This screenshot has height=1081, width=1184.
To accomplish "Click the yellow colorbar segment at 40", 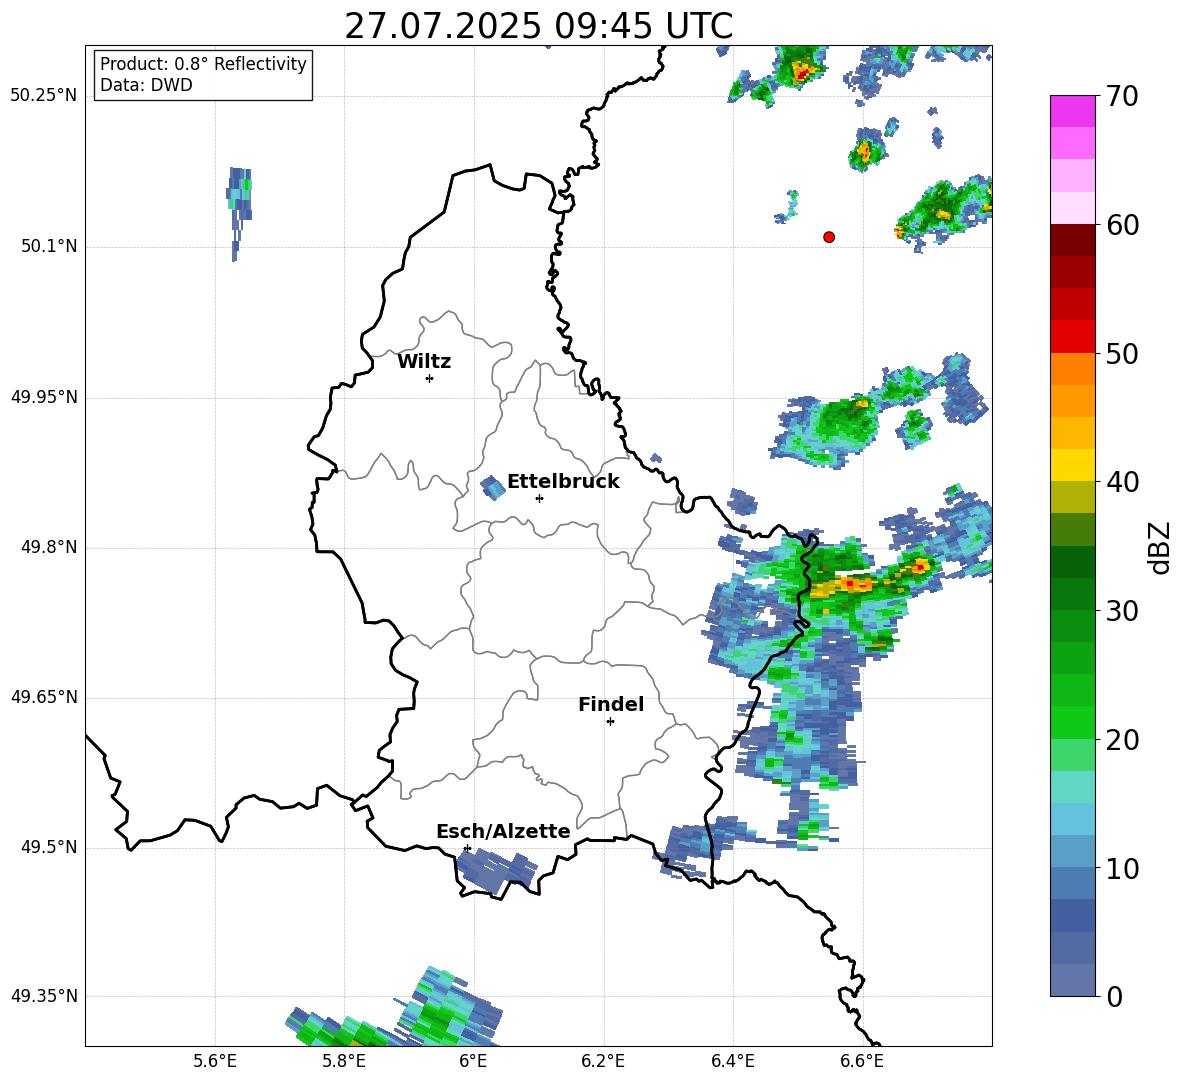I will pos(1072,464).
